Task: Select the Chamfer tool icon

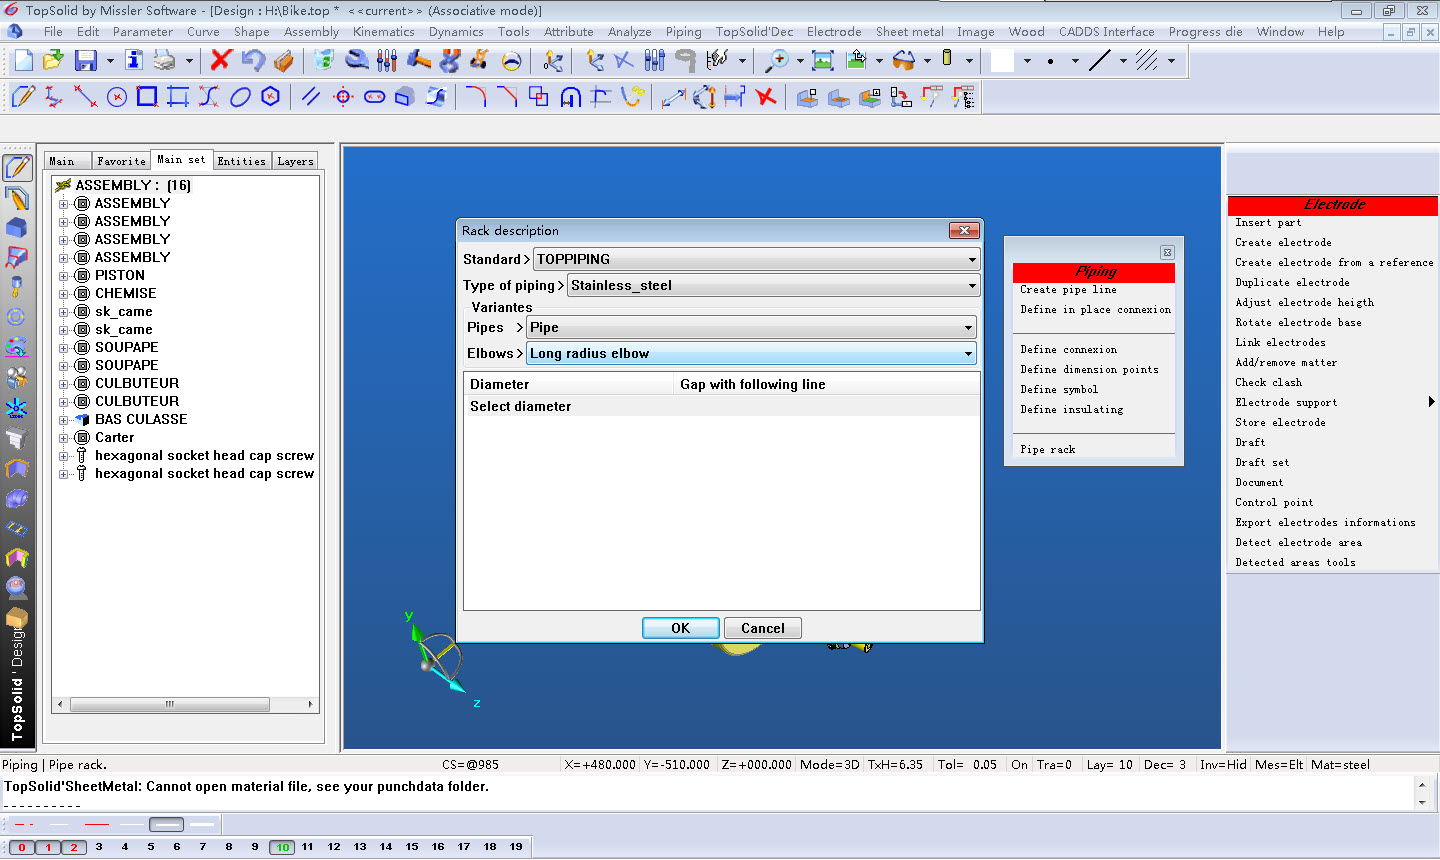Action: click(507, 97)
